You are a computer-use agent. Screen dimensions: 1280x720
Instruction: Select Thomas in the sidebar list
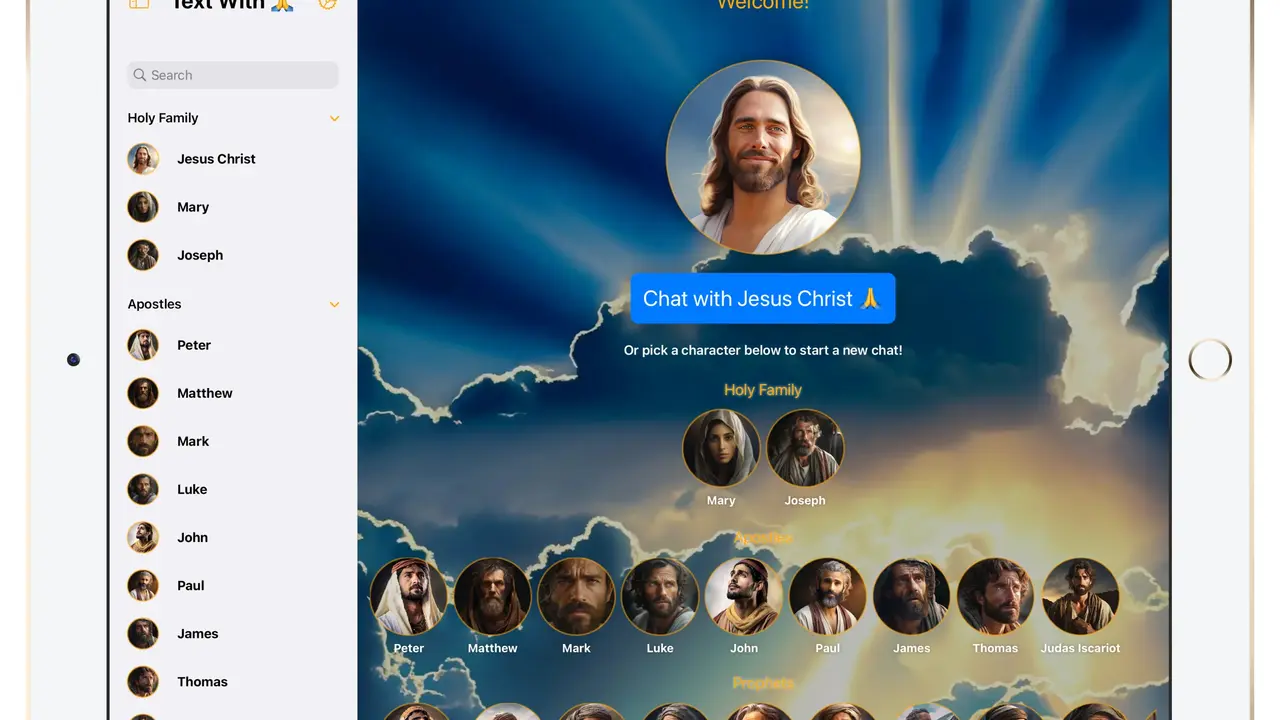[233, 681]
